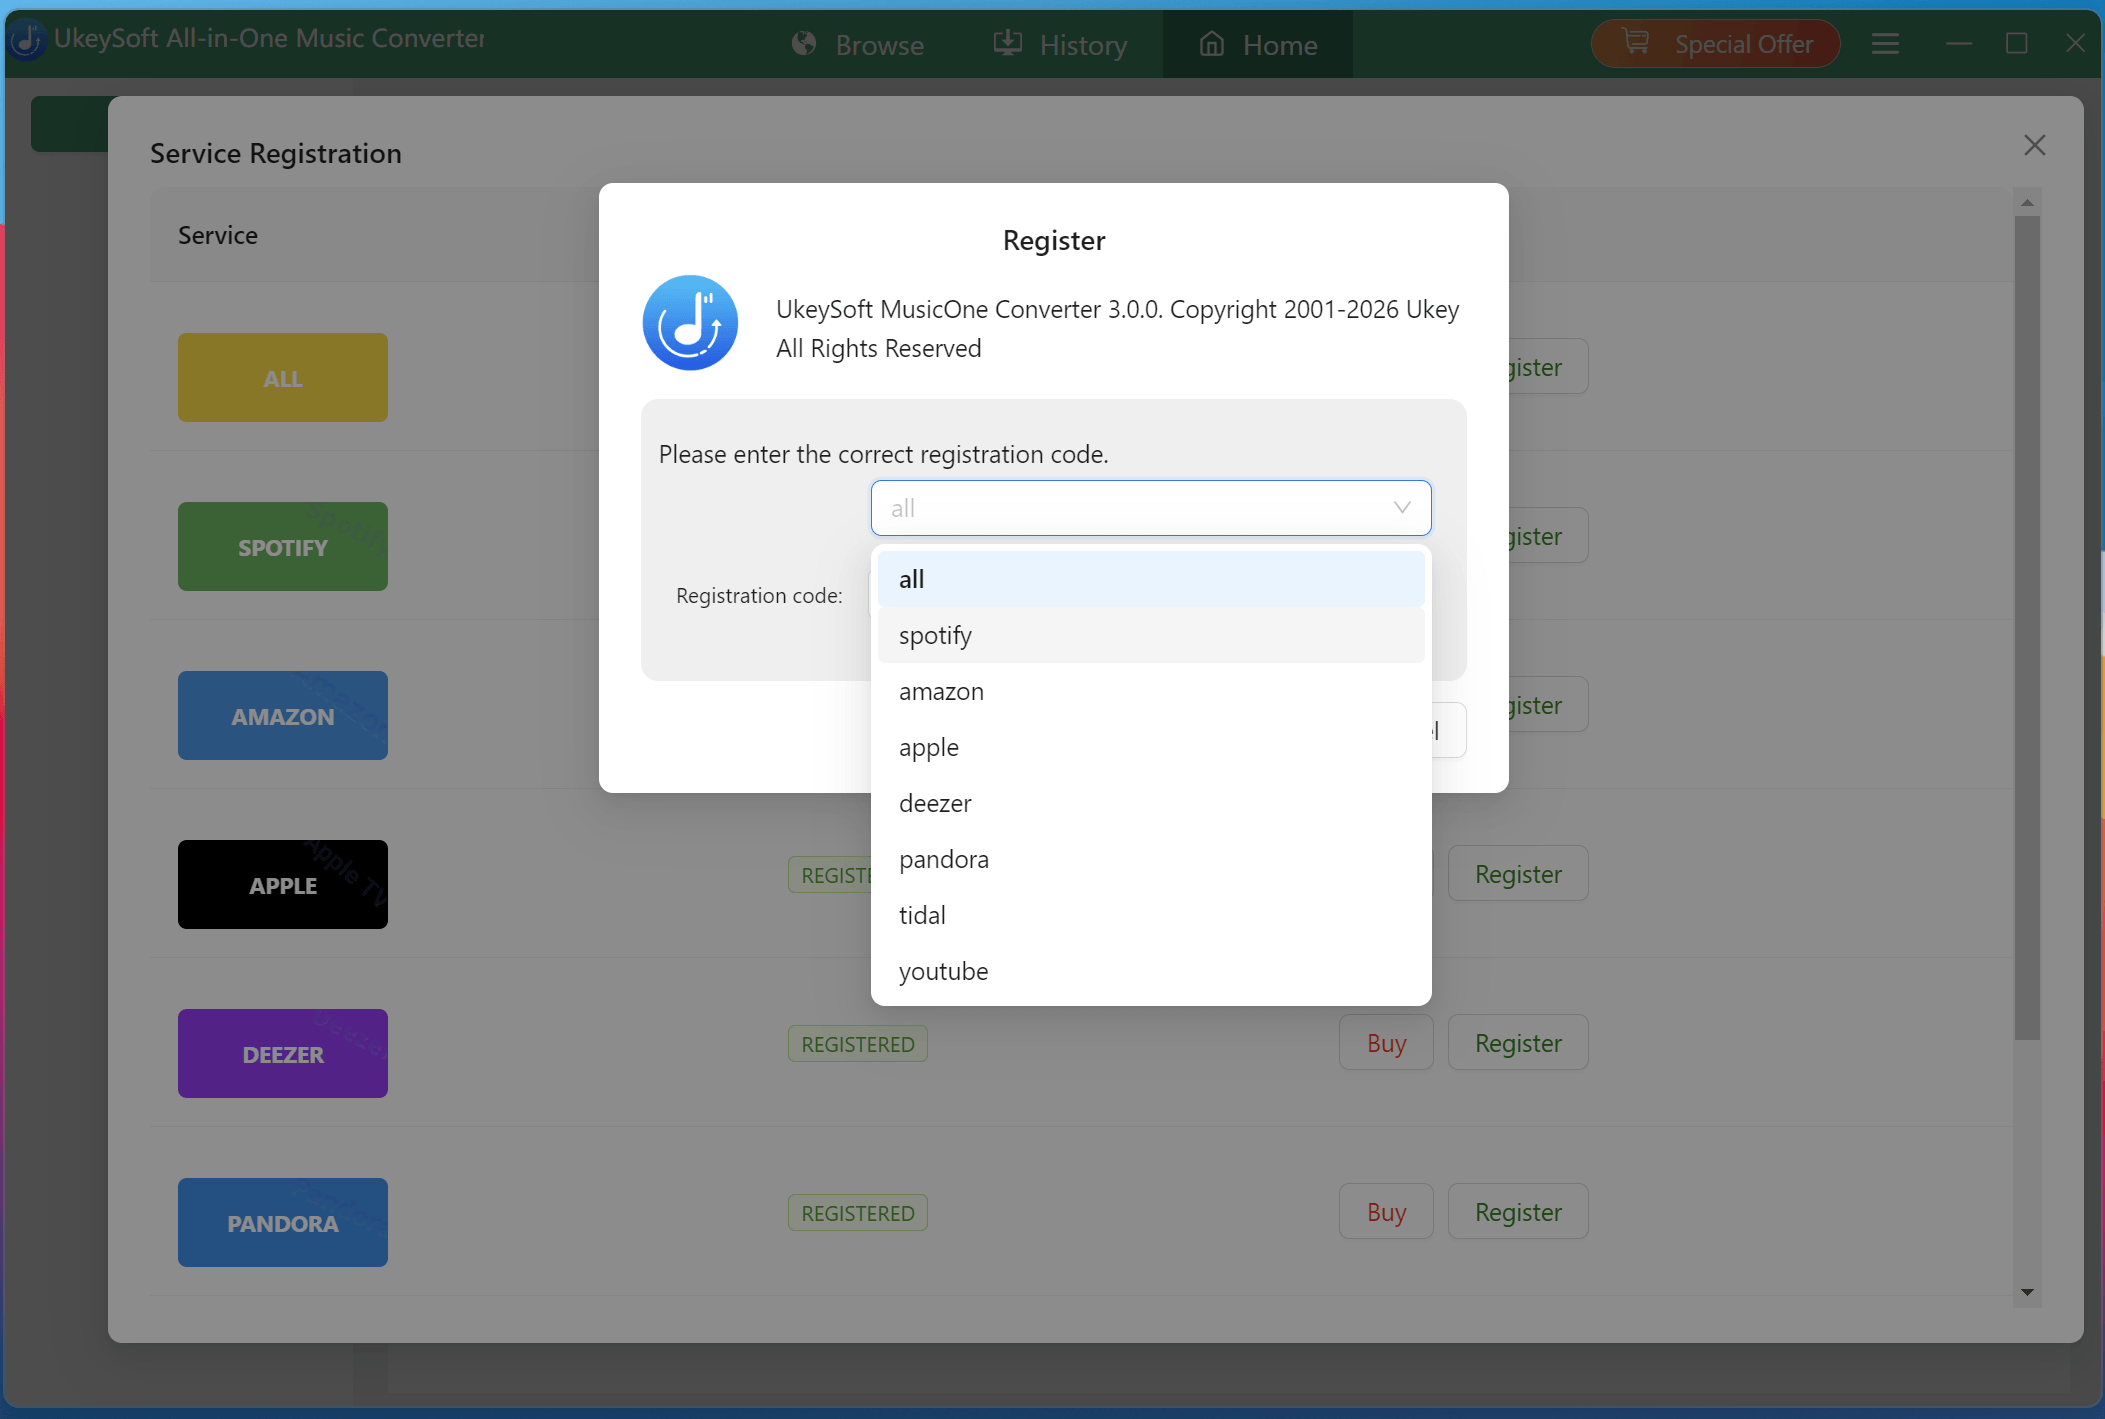This screenshot has height=1419, width=2105.
Task: Select youtube from the dropdown list
Action: coord(942,970)
